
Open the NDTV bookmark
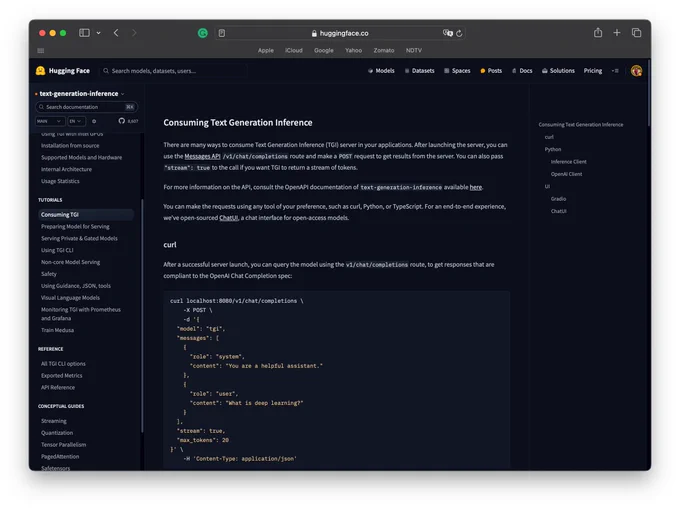tap(414, 50)
